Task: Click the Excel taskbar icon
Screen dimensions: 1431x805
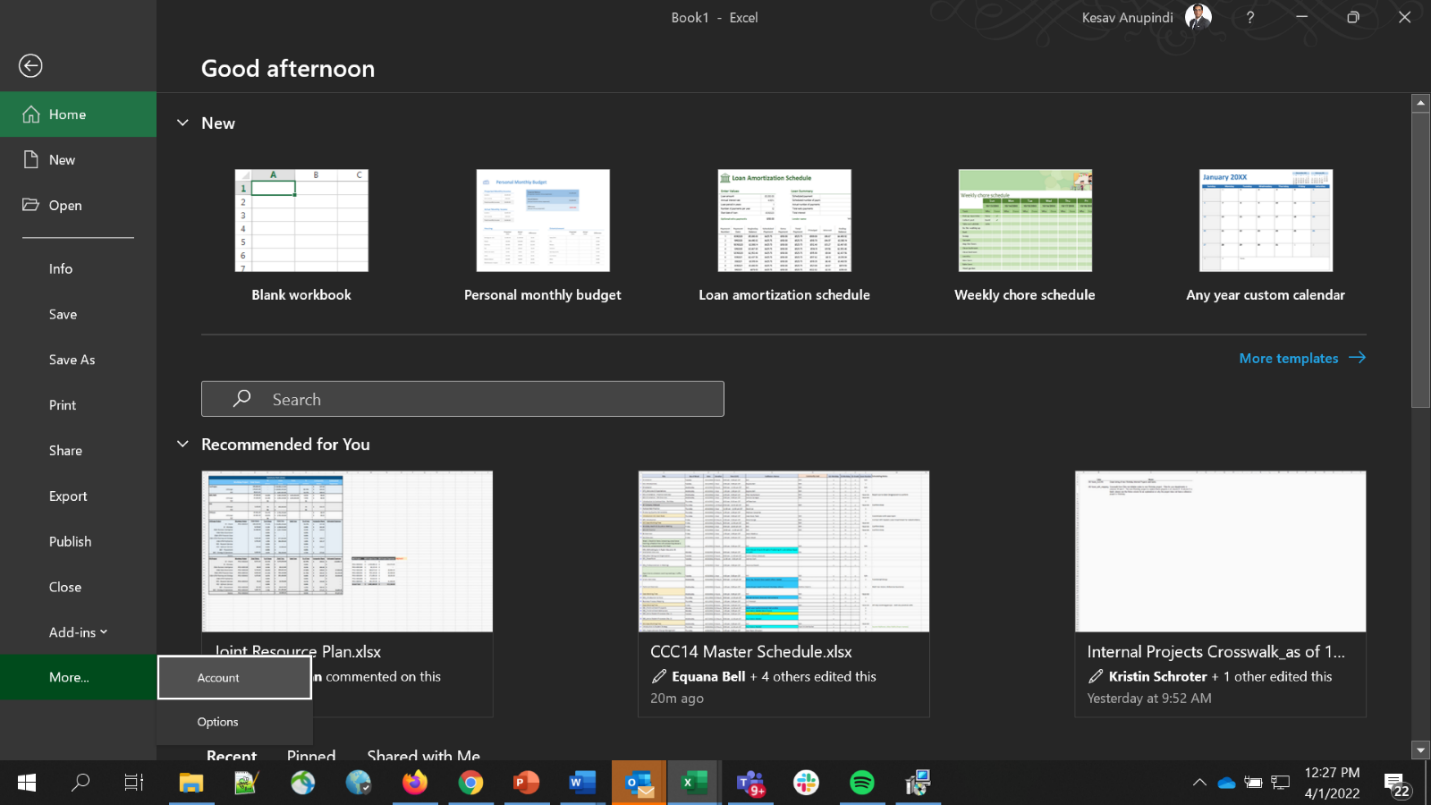Action: tap(694, 783)
